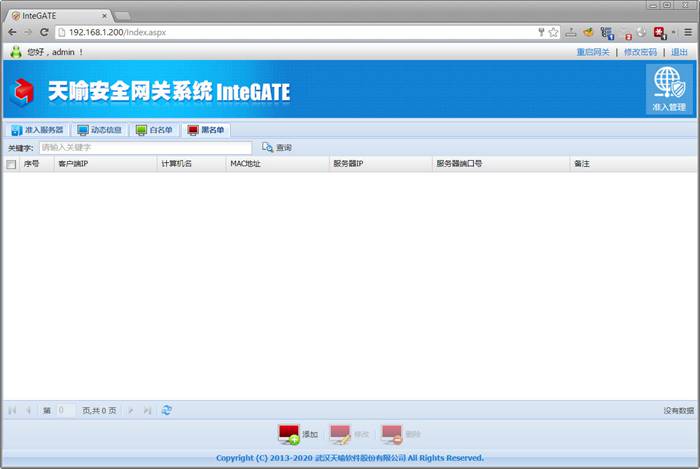Sort by the 计算机名 column header
700x469 pixels.
point(192,164)
